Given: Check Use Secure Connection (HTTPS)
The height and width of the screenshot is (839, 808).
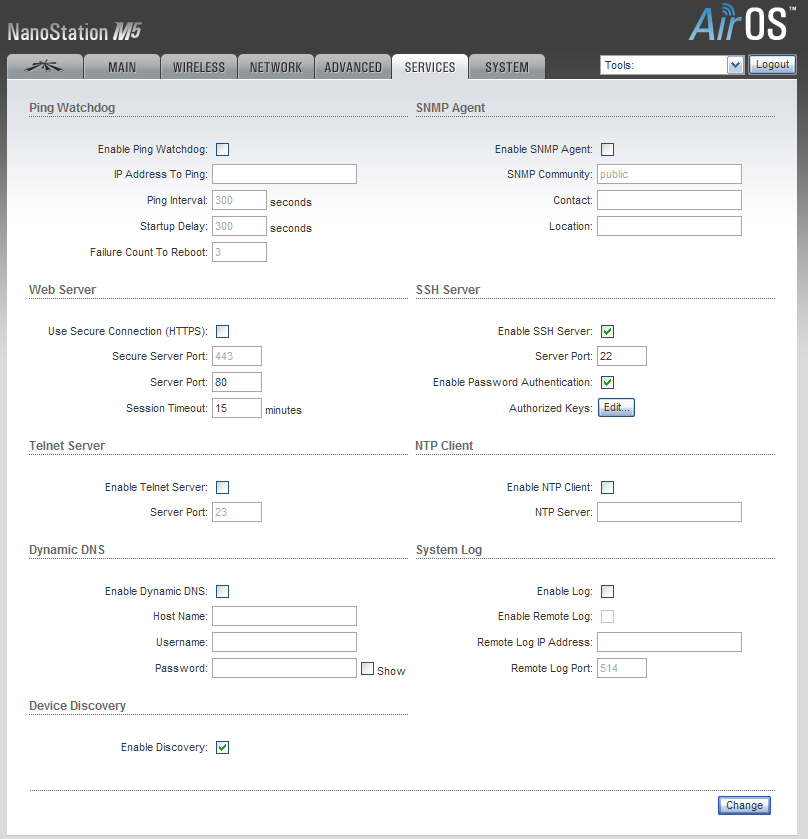Looking at the screenshot, I should pyautogui.click(x=223, y=332).
